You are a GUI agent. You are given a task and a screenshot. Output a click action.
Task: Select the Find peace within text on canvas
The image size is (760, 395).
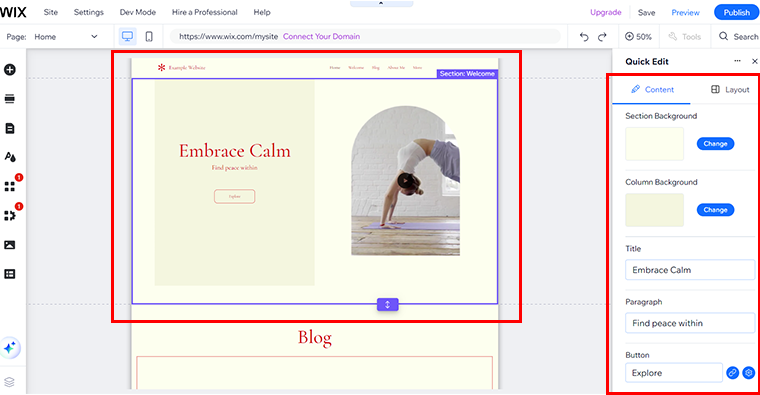pyautogui.click(x=235, y=168)
